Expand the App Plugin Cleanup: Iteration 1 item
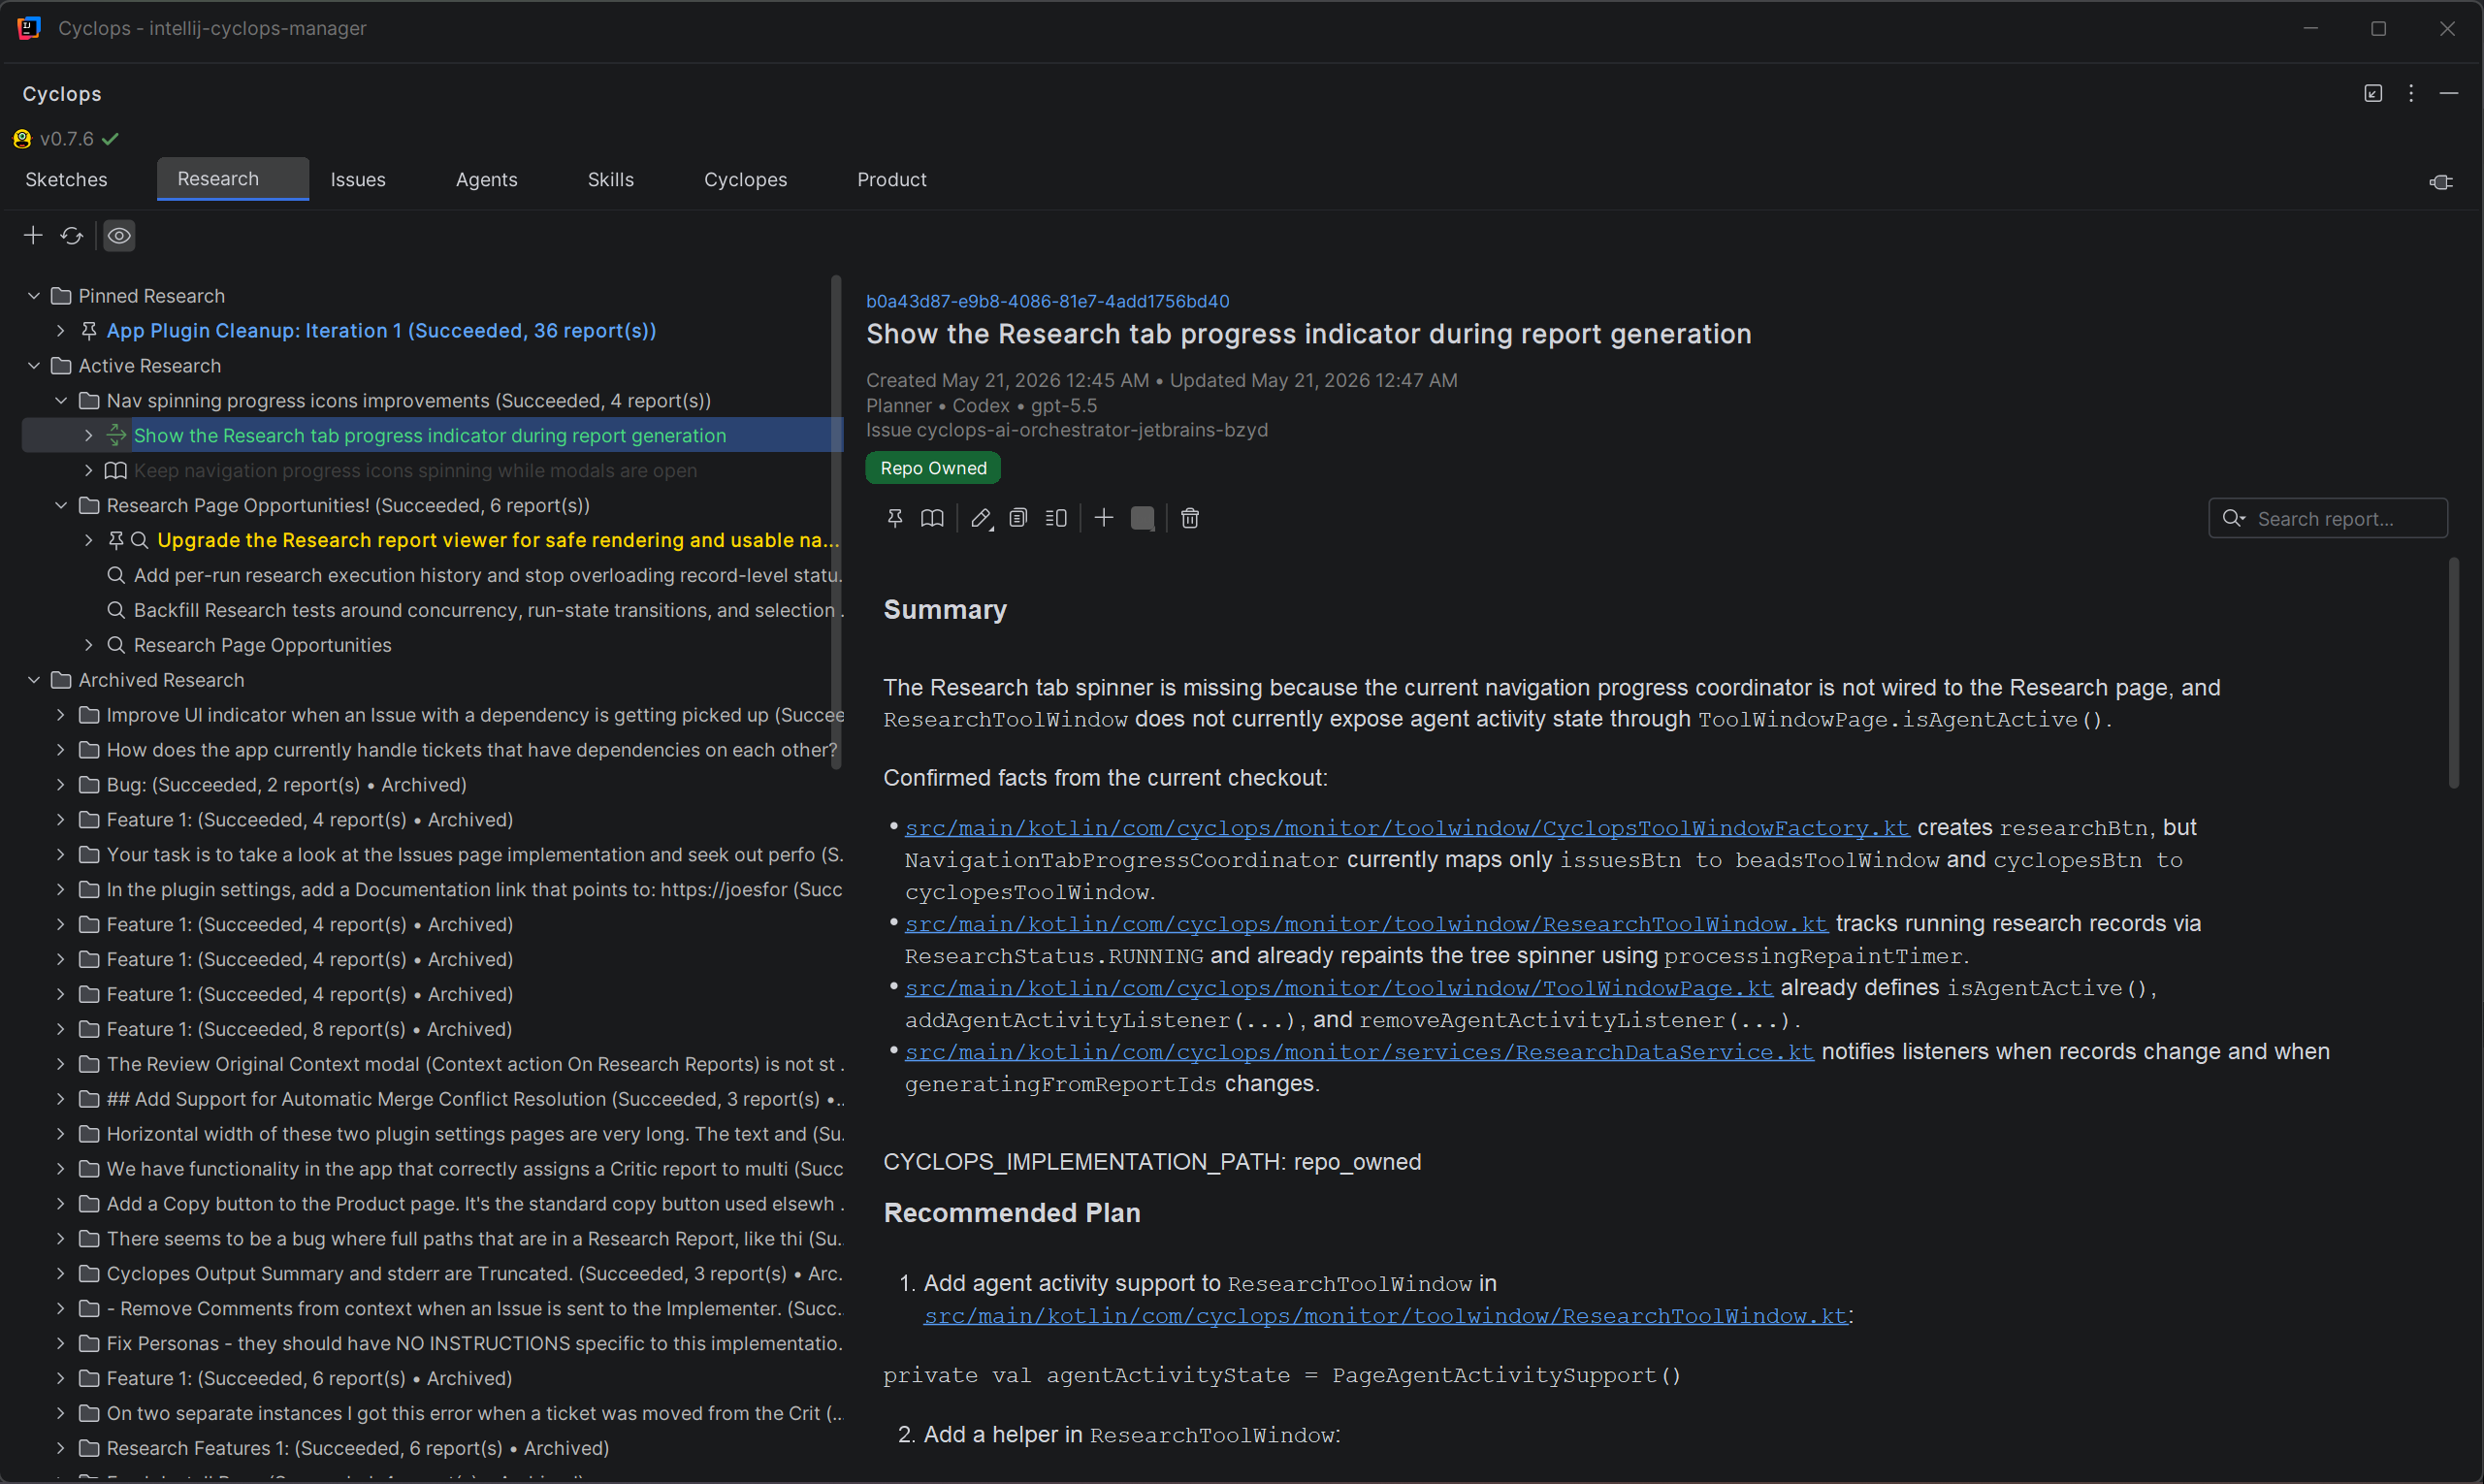The width and height of the screenshot is (2484, 1484). coord(61,330)
